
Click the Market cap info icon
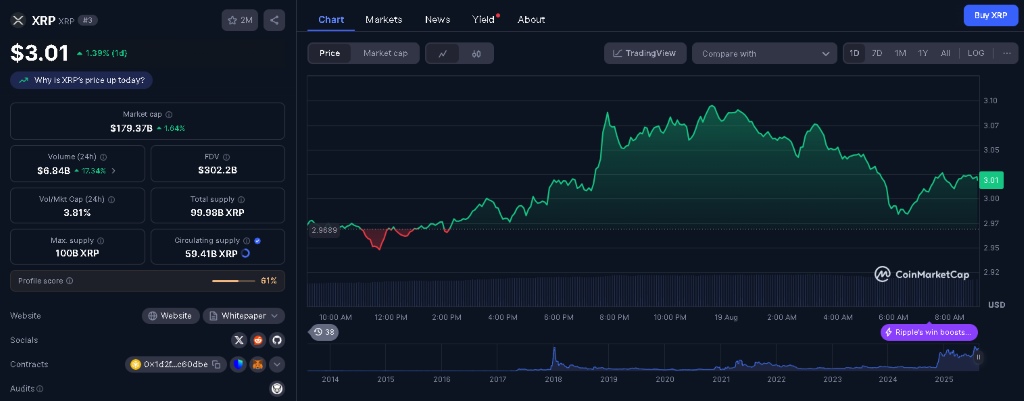click(x=168, y=114)
